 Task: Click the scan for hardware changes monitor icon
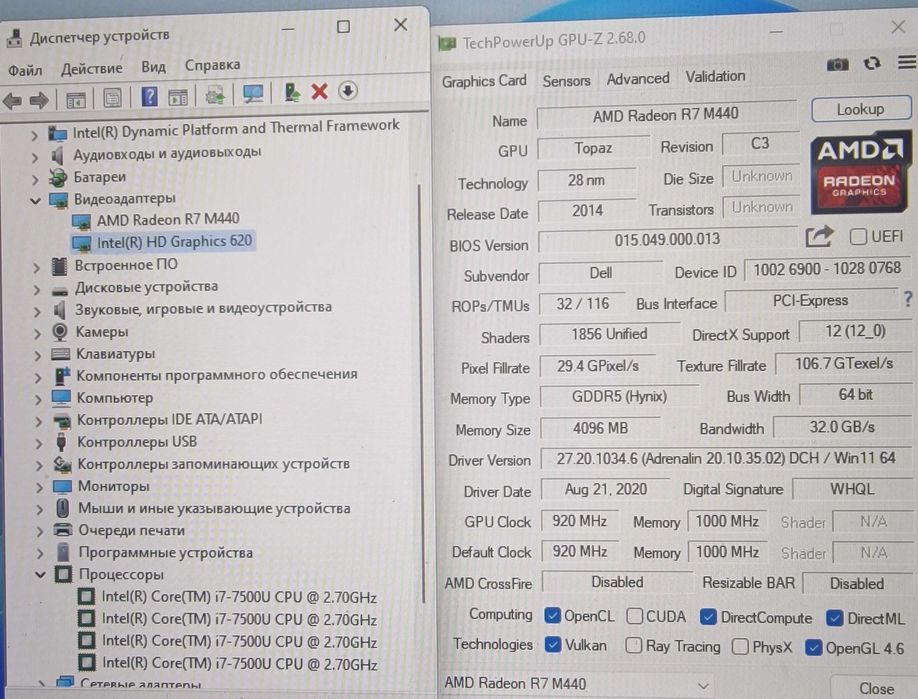[x=253, y=93]
